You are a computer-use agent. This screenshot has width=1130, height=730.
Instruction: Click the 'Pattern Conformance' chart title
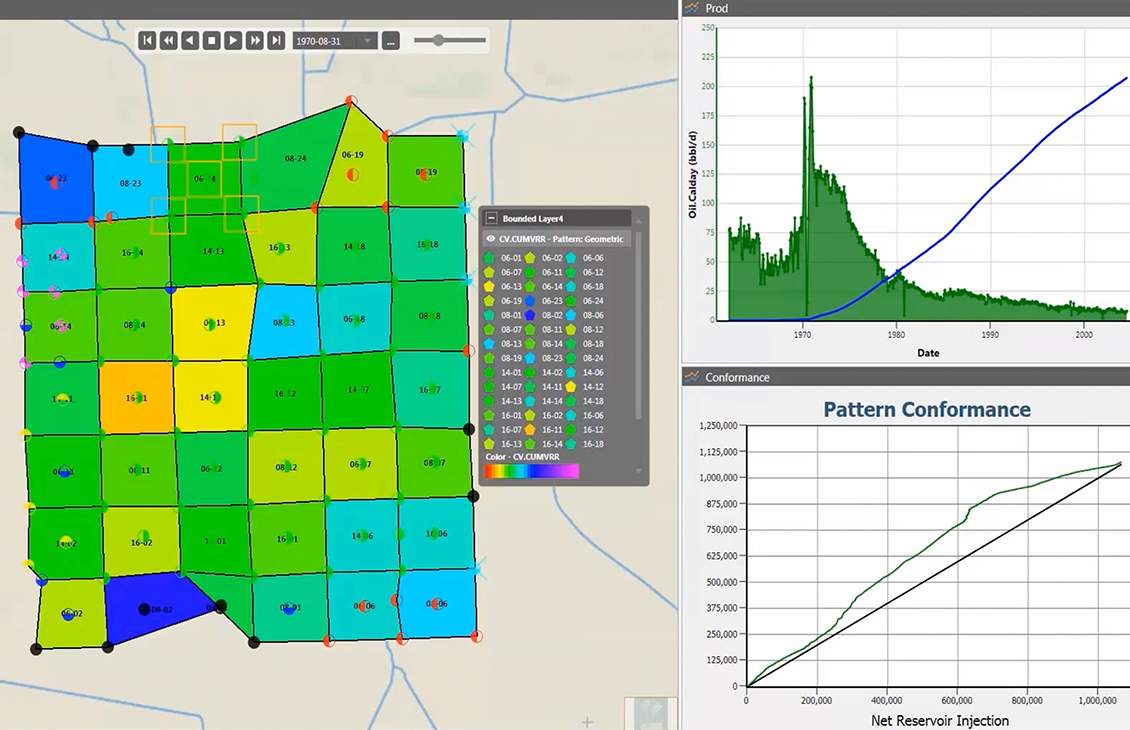click(927, 409)
